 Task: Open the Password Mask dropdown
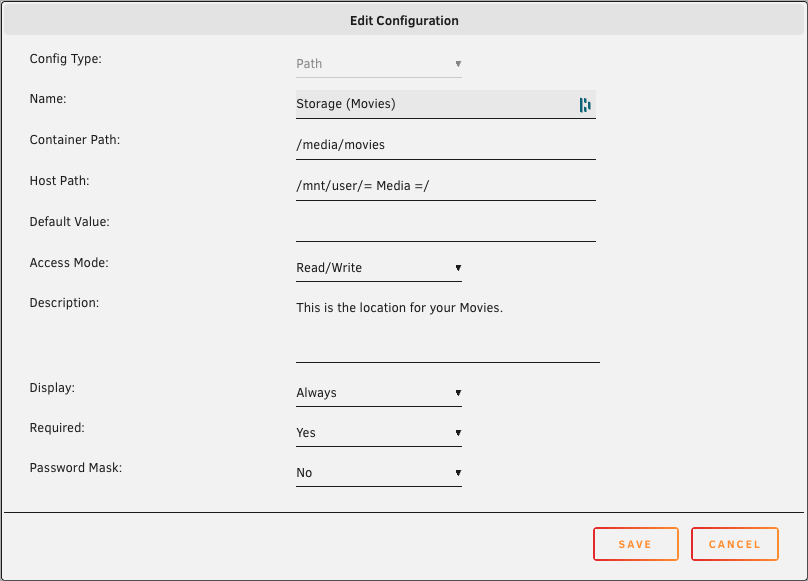pyautogui.click(x=379, y=473)
